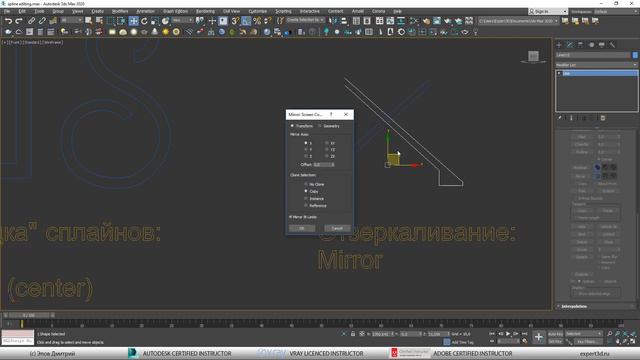The height and width of the screenshot is (360, 640).
Task: Open the Hierarchy panel tab
Action: [x=580, y=45]
